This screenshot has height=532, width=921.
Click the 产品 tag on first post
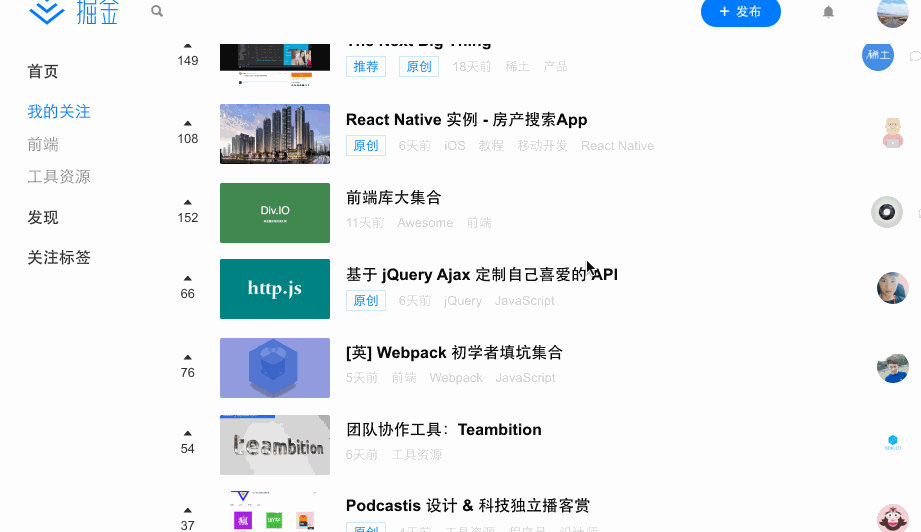555,66
